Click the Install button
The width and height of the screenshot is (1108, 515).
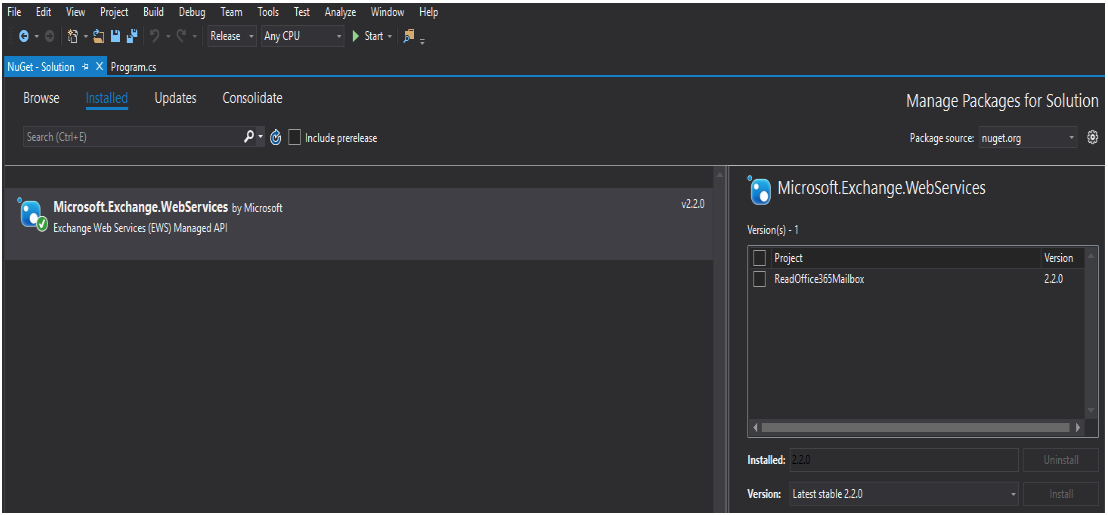1061,494
